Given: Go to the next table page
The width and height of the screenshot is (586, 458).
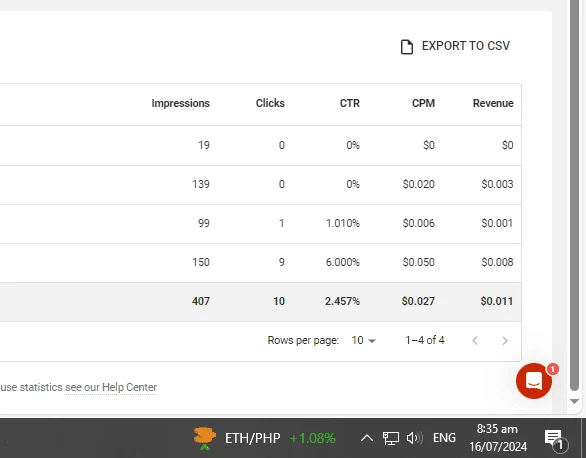Looking at the screenshot, I should point(505,341).
